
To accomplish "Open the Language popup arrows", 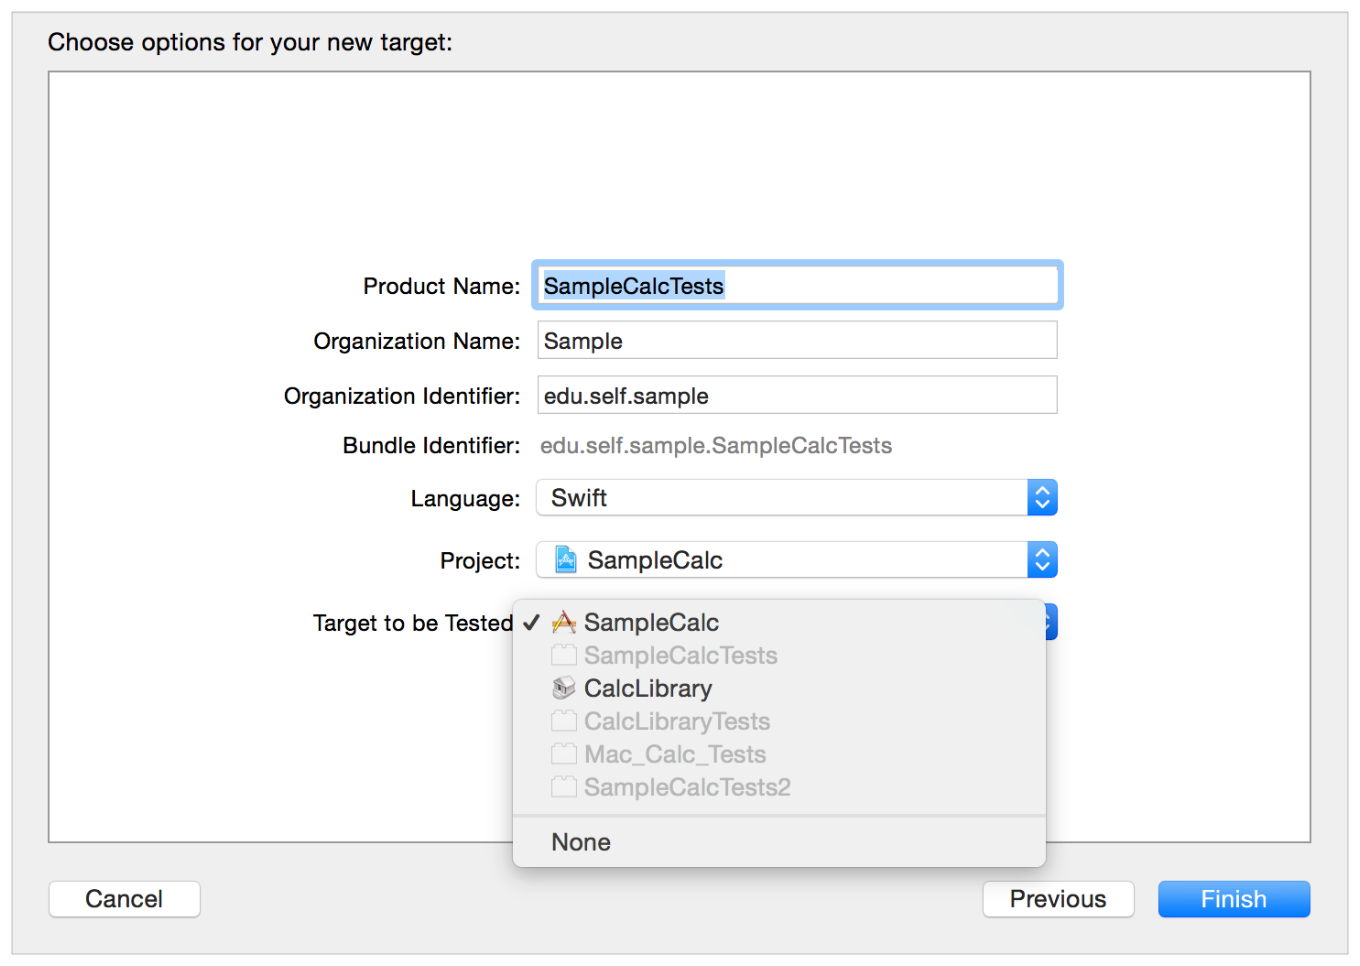I will [x=1042, y=498].
